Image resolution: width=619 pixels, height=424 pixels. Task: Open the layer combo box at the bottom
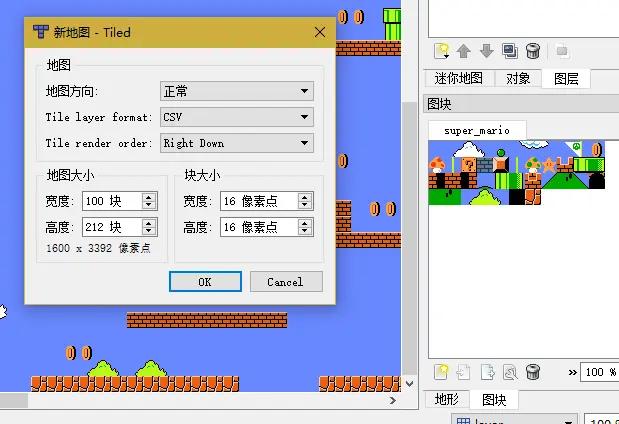[x=514, y=419]
